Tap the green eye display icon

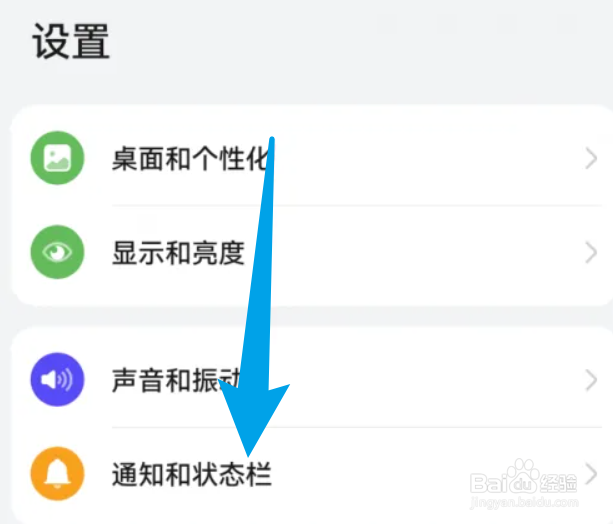click(57, 252)
